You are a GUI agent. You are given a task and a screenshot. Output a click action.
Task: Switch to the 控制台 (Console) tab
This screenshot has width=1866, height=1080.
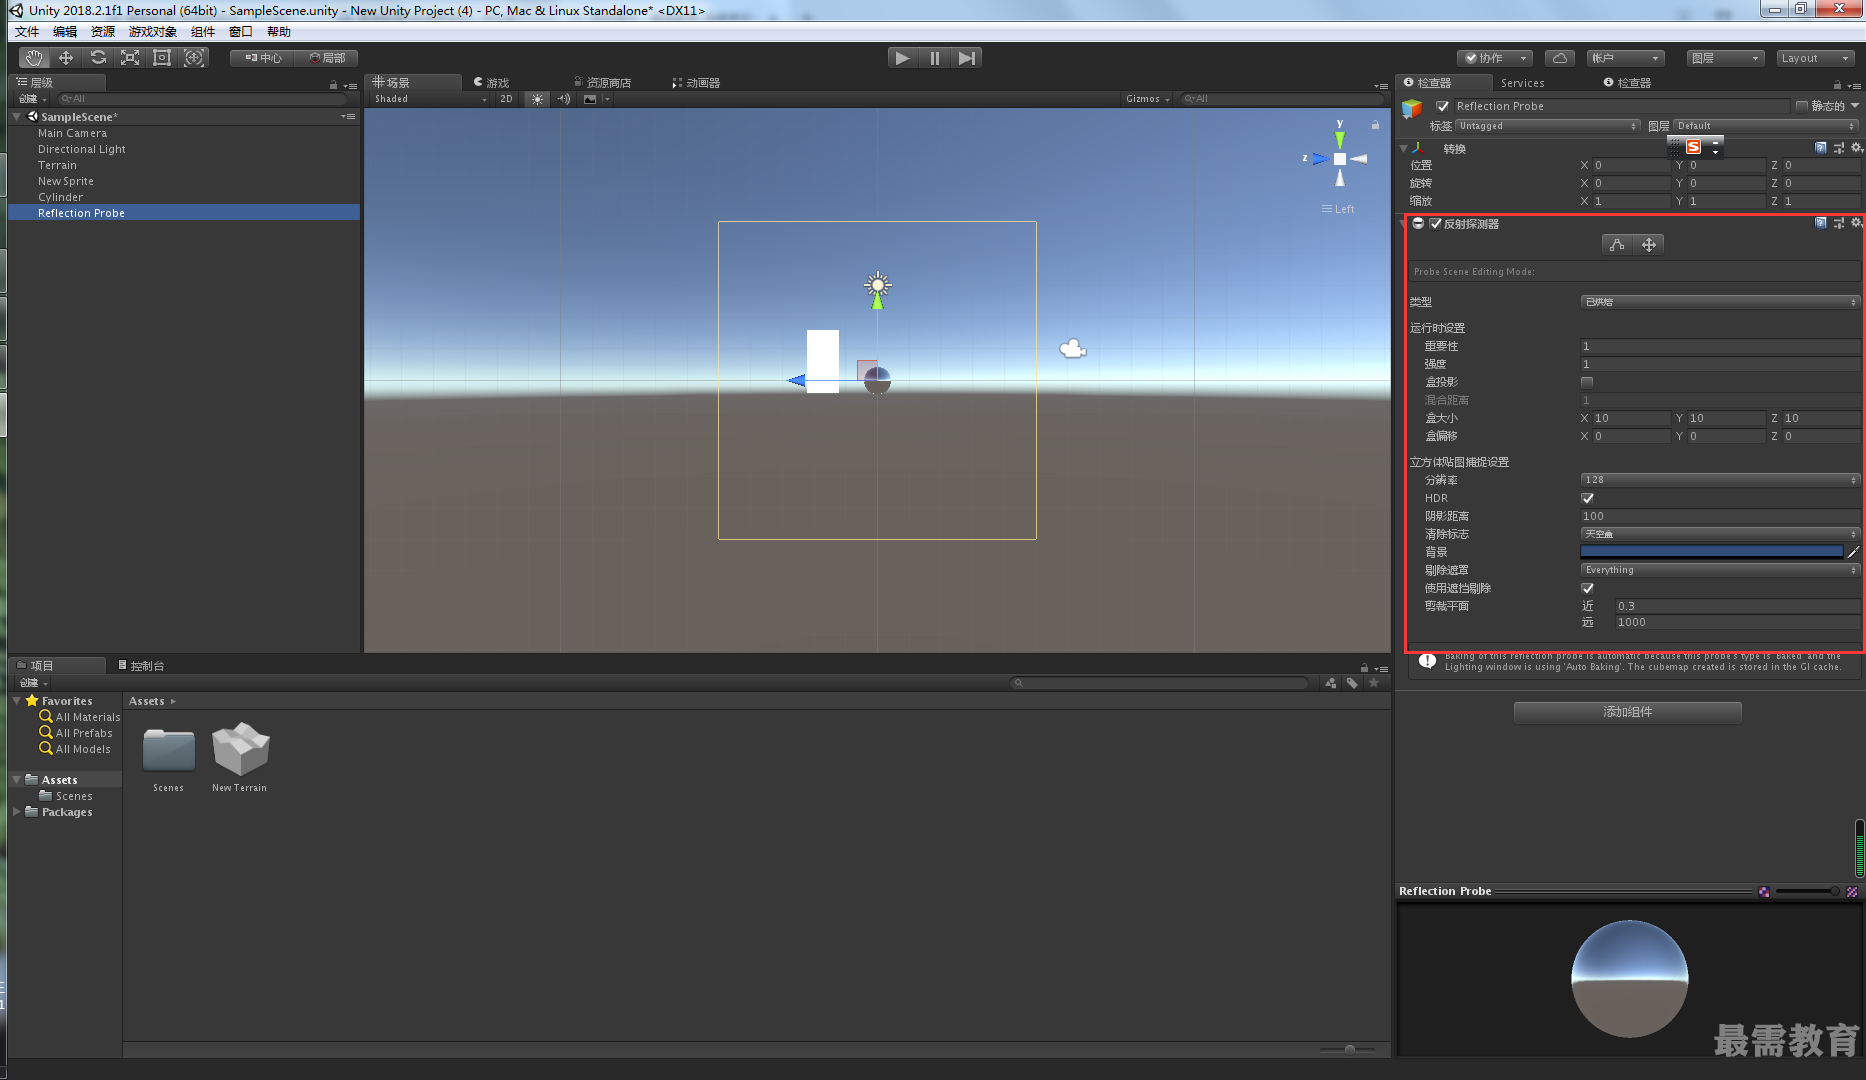coord(141,666)
